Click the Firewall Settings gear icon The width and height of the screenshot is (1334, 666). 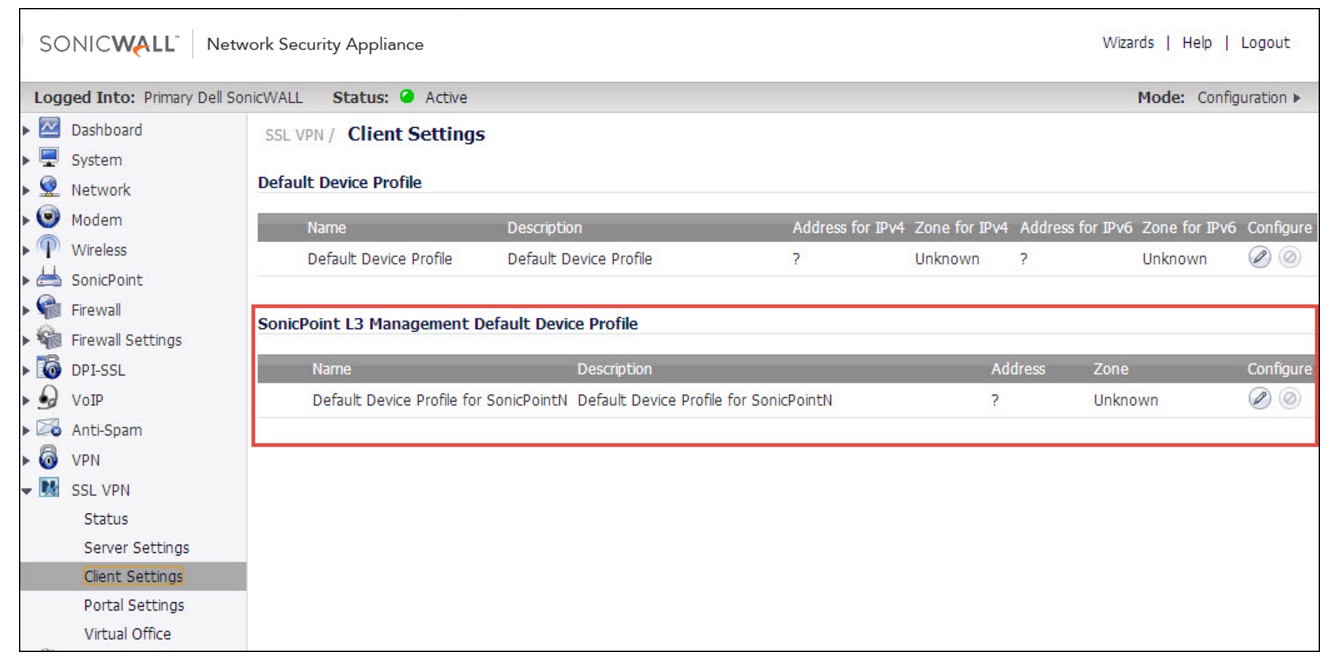[x=48, y=339]
